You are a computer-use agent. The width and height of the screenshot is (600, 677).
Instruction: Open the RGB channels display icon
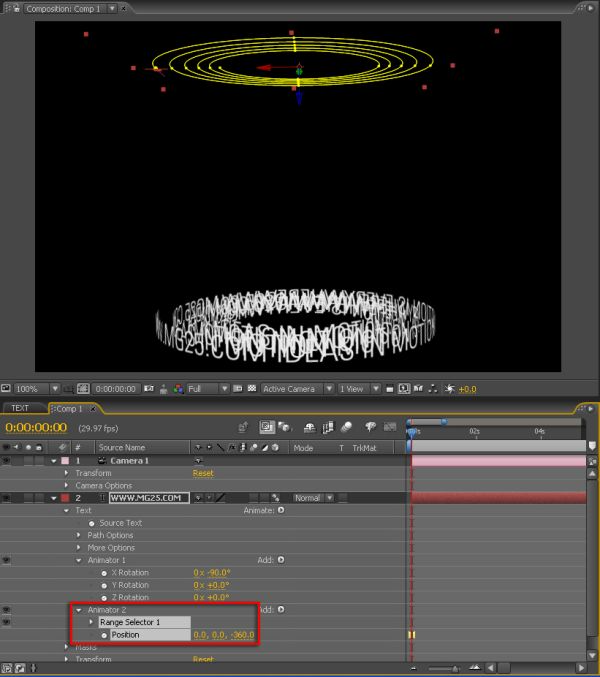coord(178,389)
